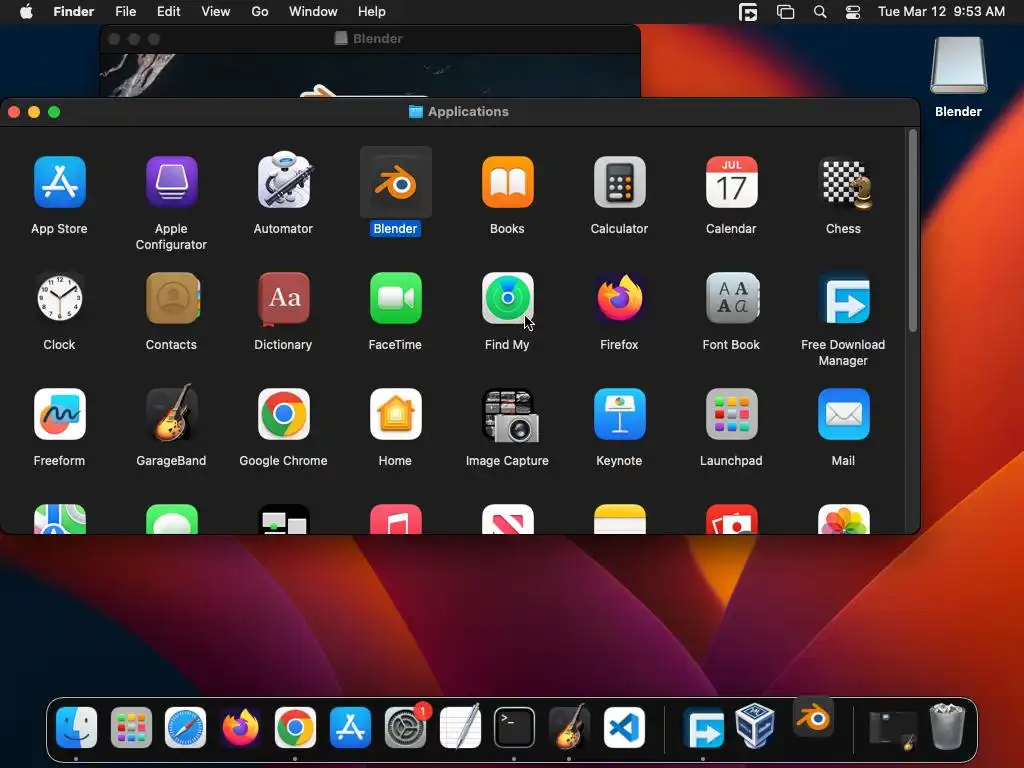Image resolution: width=1024 pixels, height=768 pixels.
Task: Select the Home app icon
Action: tap(396, 414)
